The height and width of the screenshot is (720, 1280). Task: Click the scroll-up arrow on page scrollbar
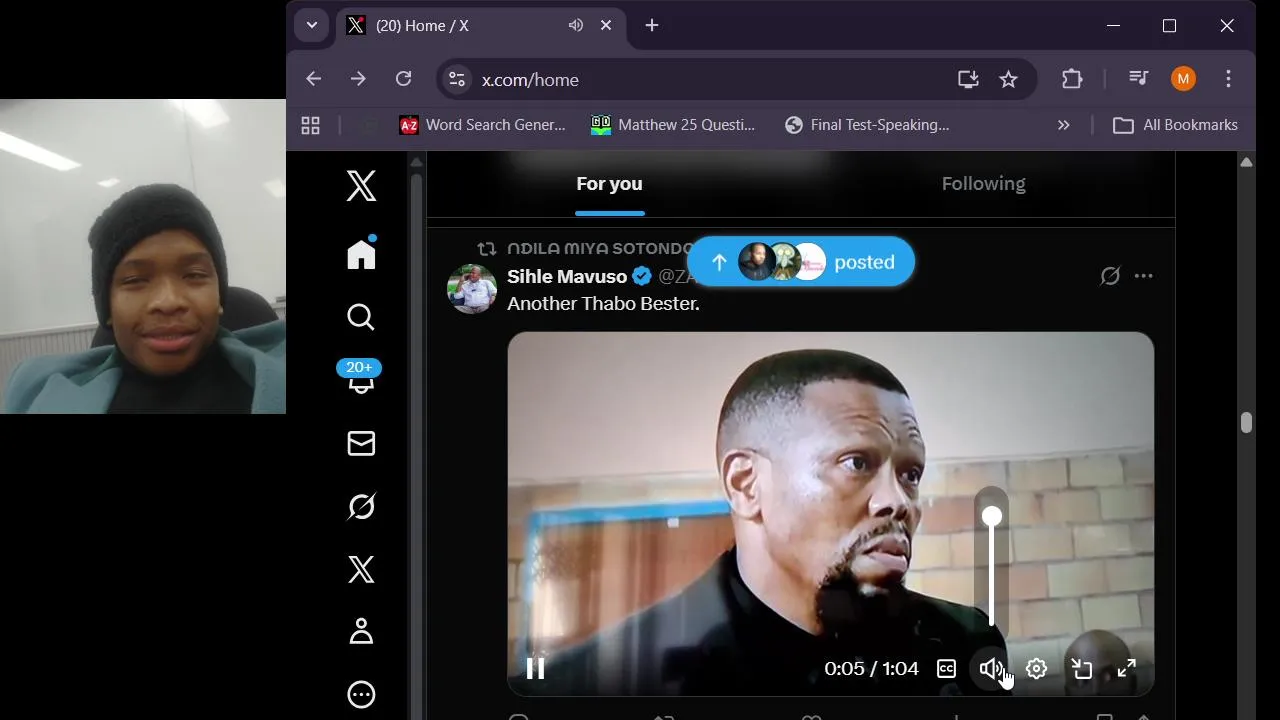click(1246, 161)
